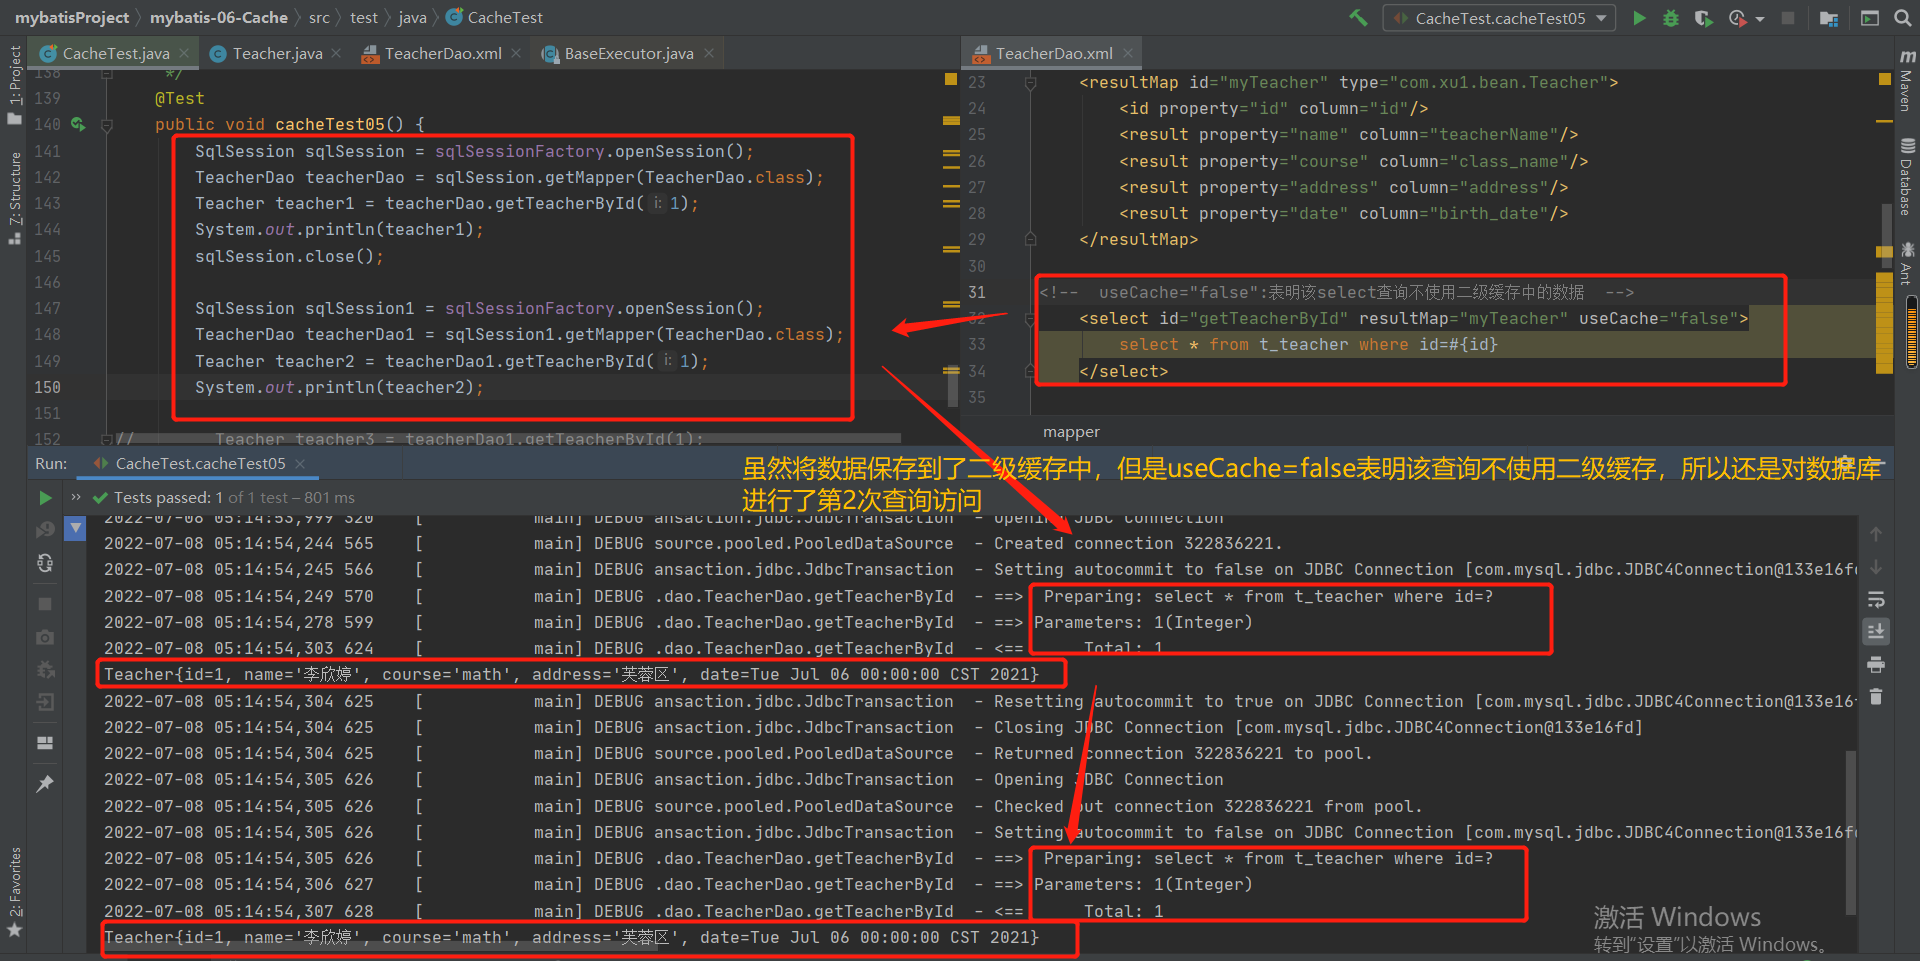Click mybatis-06-Cache in the breadcrumb
Screen dimensions: 1920x961
tap(219, 17)
